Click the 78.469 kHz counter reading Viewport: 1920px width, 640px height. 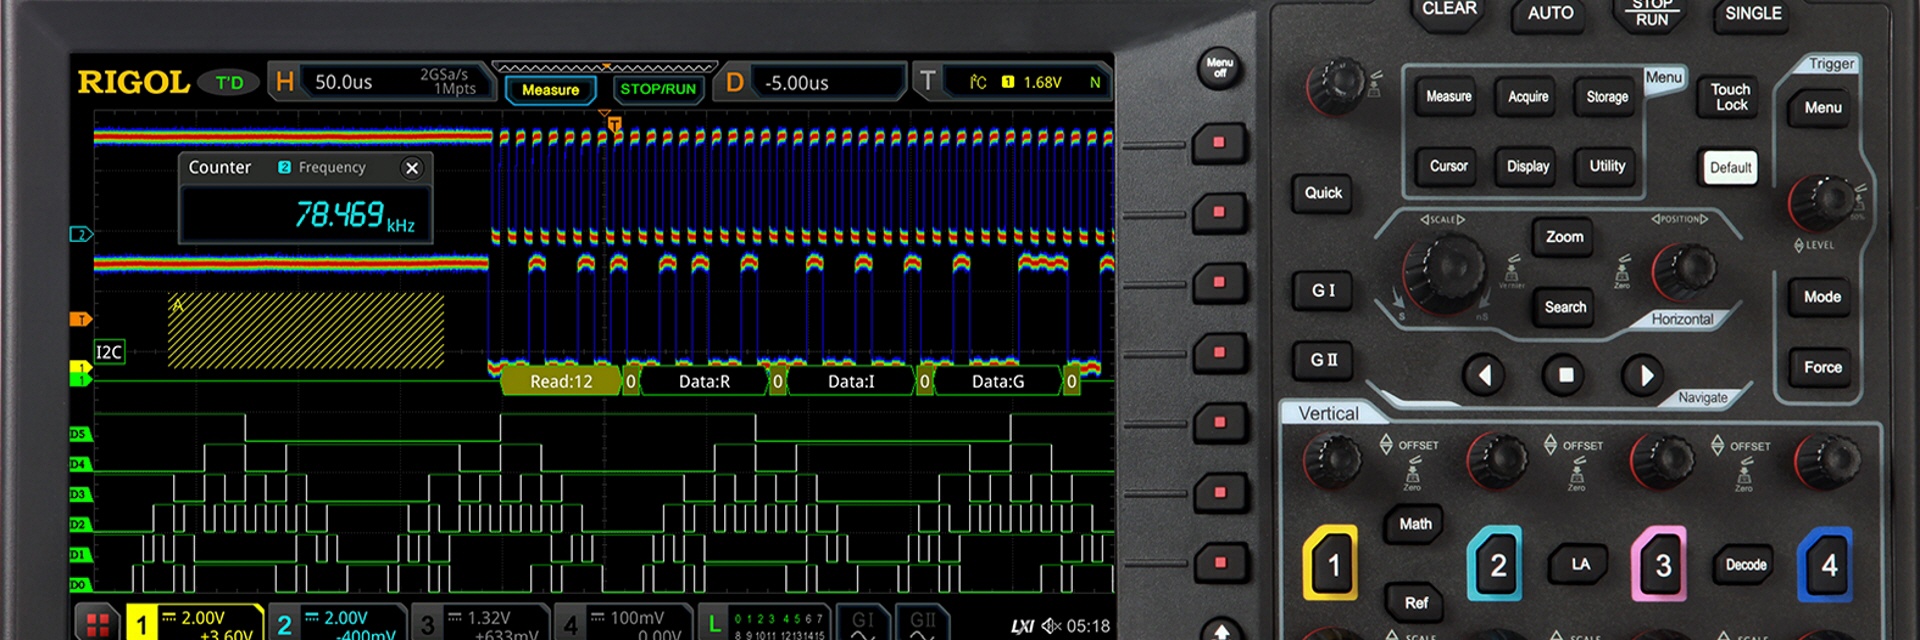pyautogui.click(x=354, y=215)
